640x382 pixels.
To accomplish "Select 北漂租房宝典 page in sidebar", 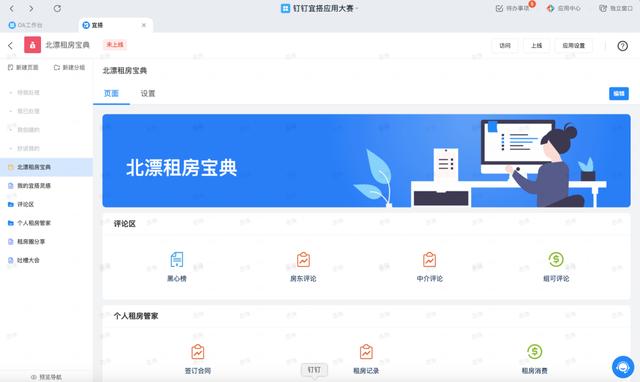I will click(46, 167).
